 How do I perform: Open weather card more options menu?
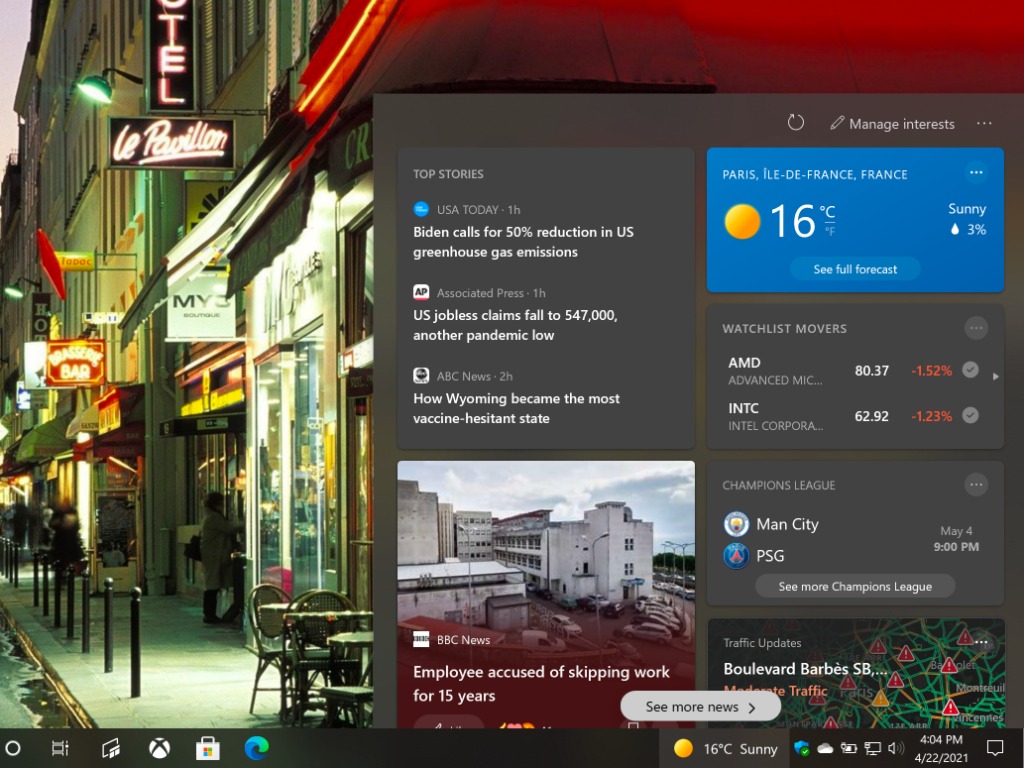pyautogui.click(x=976, y=173)
